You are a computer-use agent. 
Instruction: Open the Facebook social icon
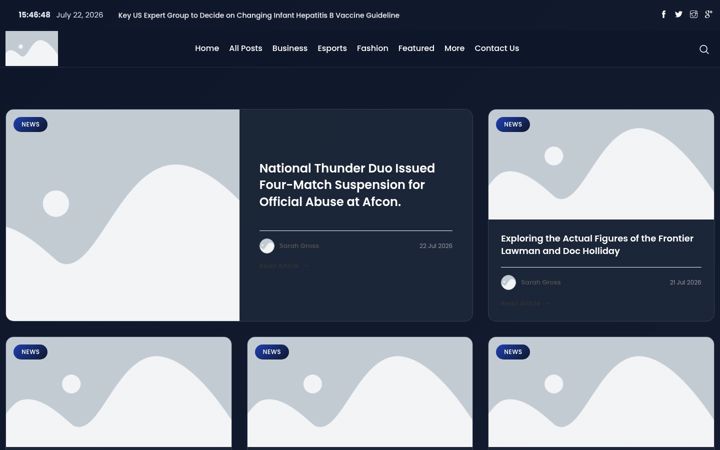click(x=664, y=14)
